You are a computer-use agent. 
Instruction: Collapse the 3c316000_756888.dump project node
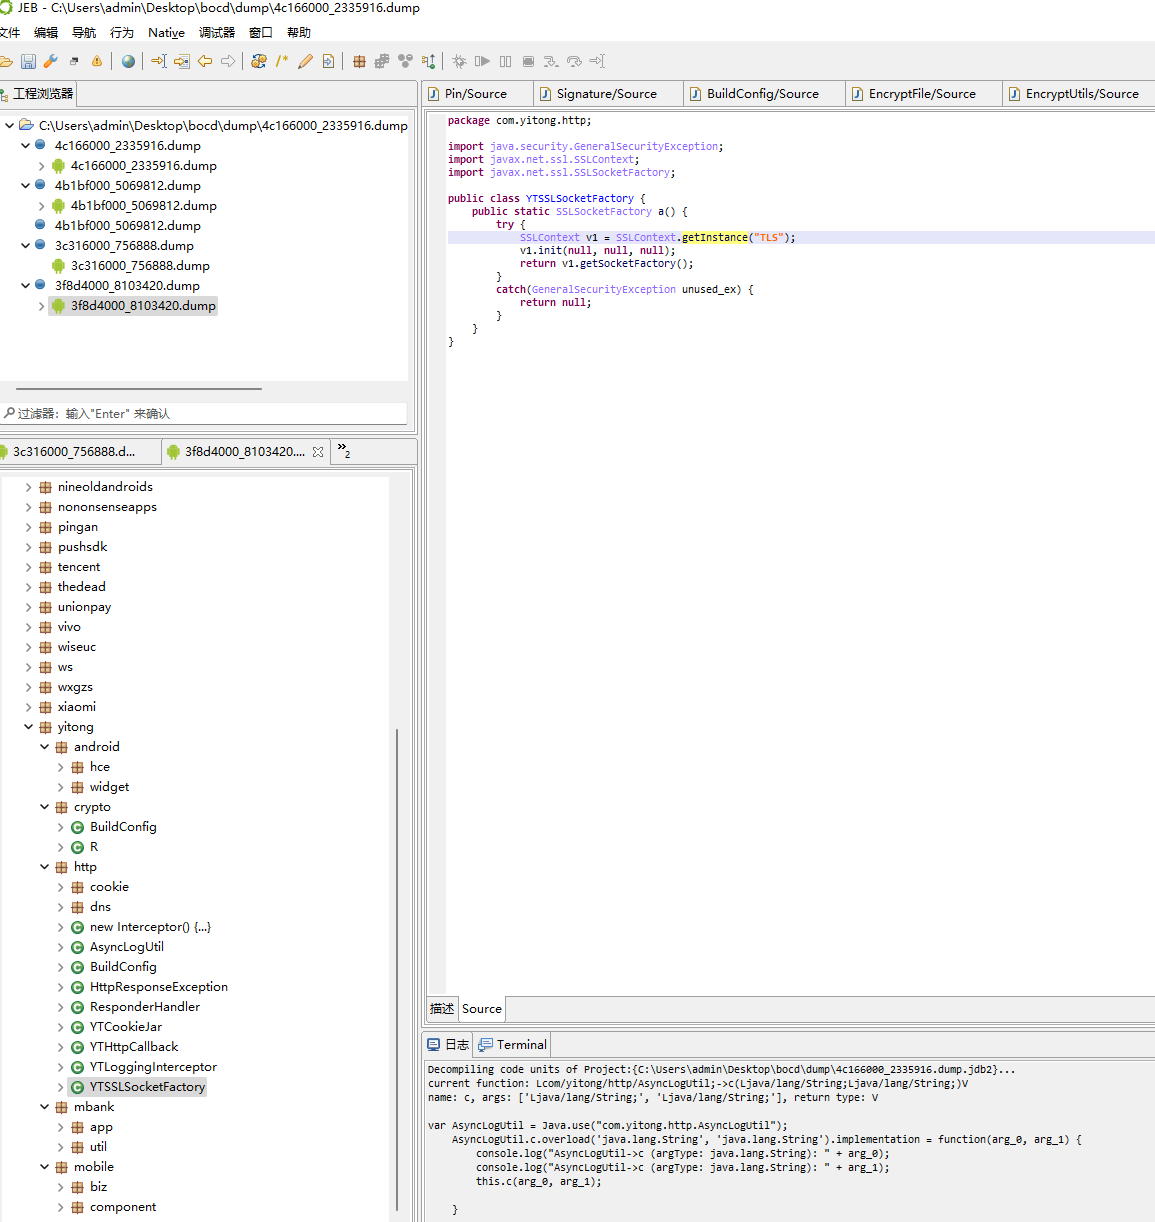26,246
